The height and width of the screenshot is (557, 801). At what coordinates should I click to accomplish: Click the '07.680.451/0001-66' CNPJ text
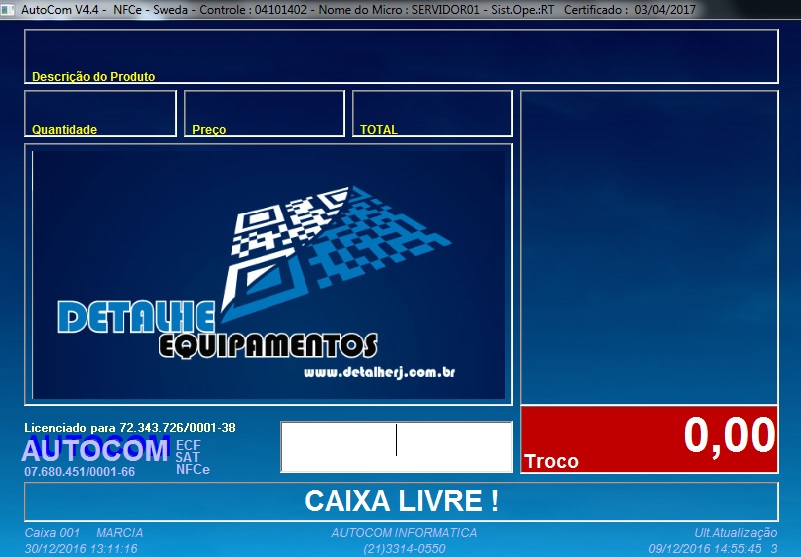[x=80, y=472]
